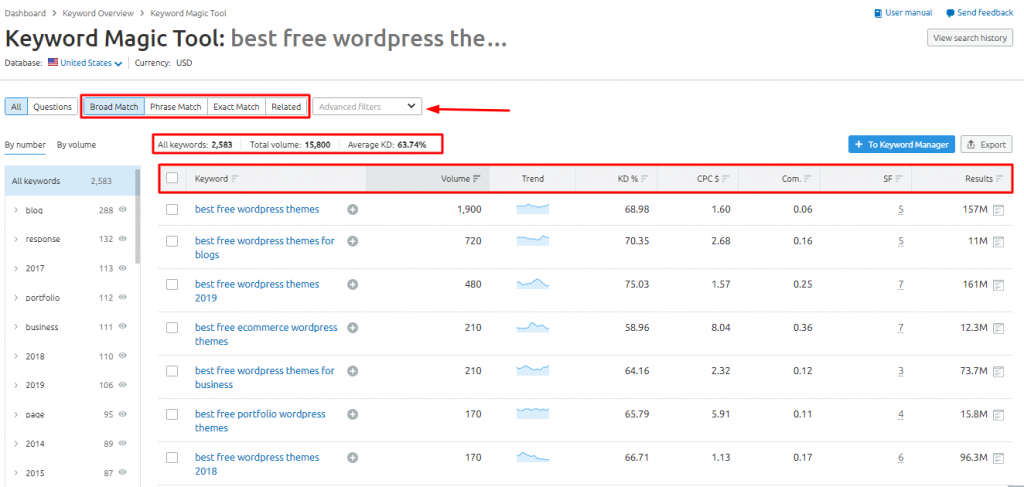
Task: Select the Questions tab
Action: [53, 107]
